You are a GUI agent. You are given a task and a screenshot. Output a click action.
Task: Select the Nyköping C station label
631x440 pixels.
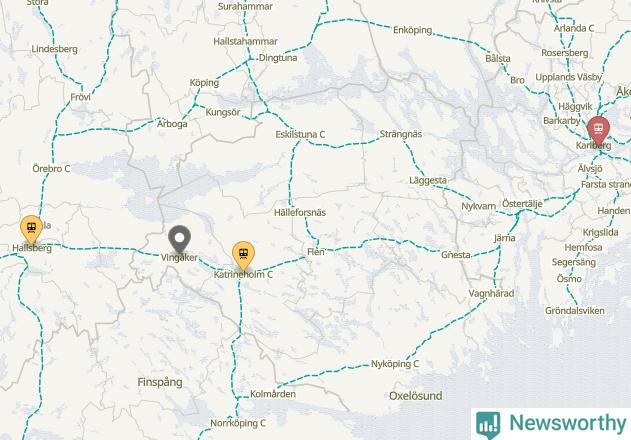(x=395, y=364)
